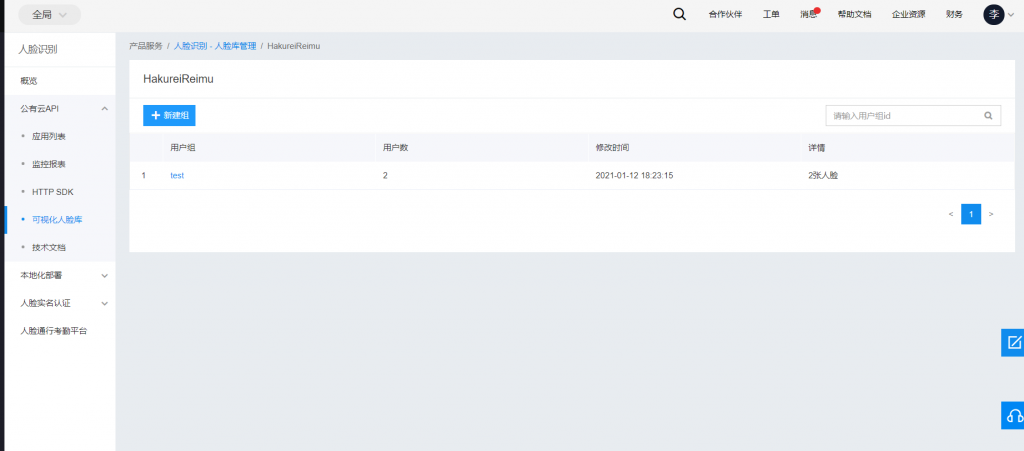Click the user count 2 cell

tap(385, 176)
